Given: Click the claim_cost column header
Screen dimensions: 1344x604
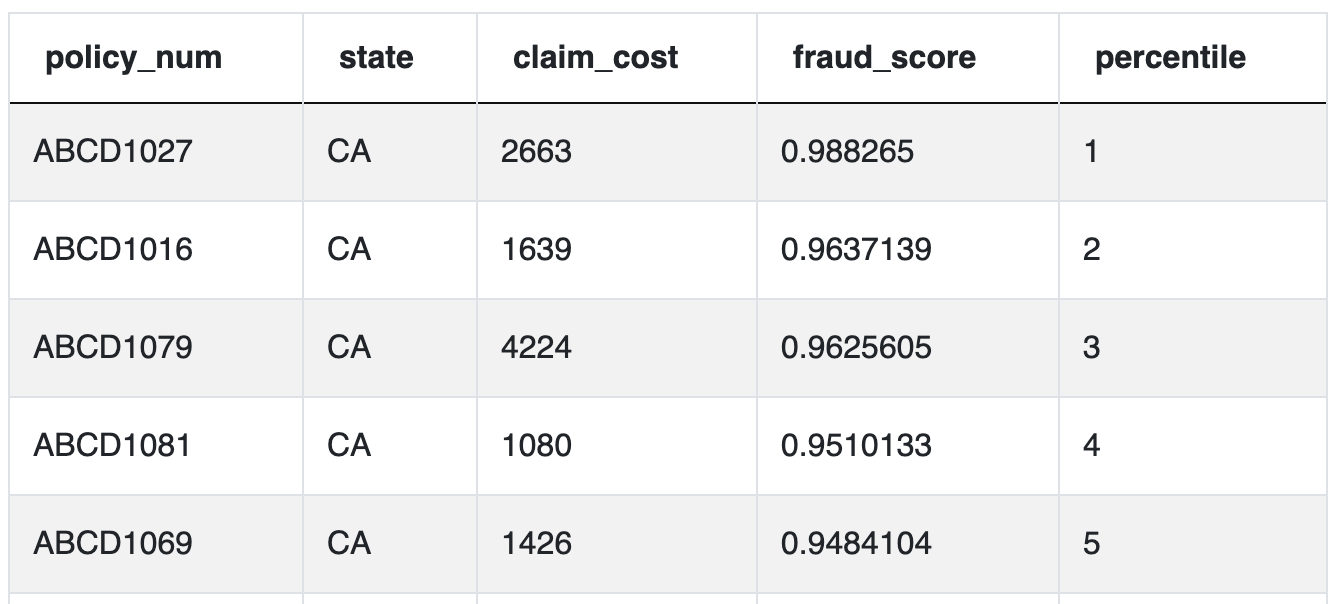Looking at the screenshot, I should click(596, 58).
